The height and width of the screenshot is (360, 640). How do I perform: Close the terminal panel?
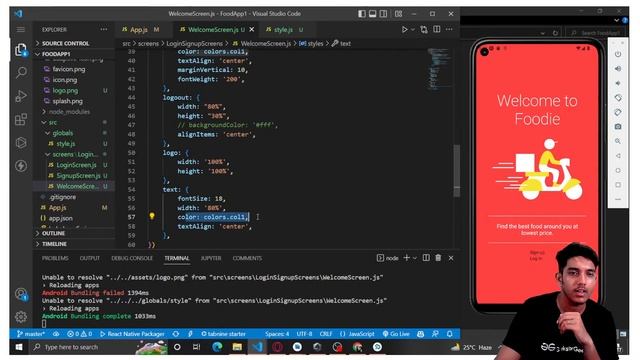[x=451, y=258]
